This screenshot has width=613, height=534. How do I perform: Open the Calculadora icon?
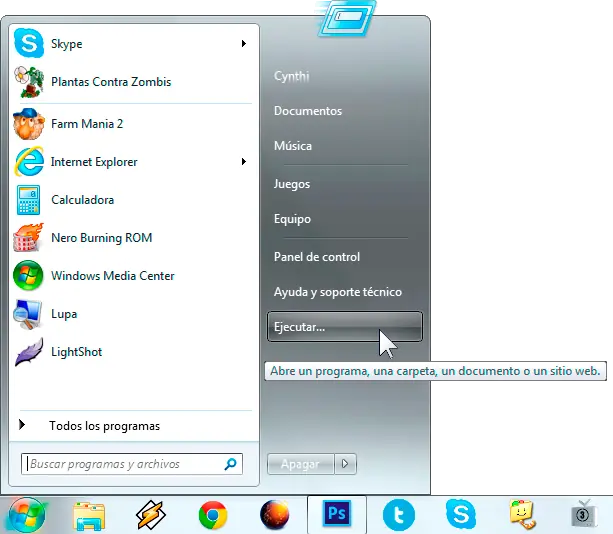29,200
